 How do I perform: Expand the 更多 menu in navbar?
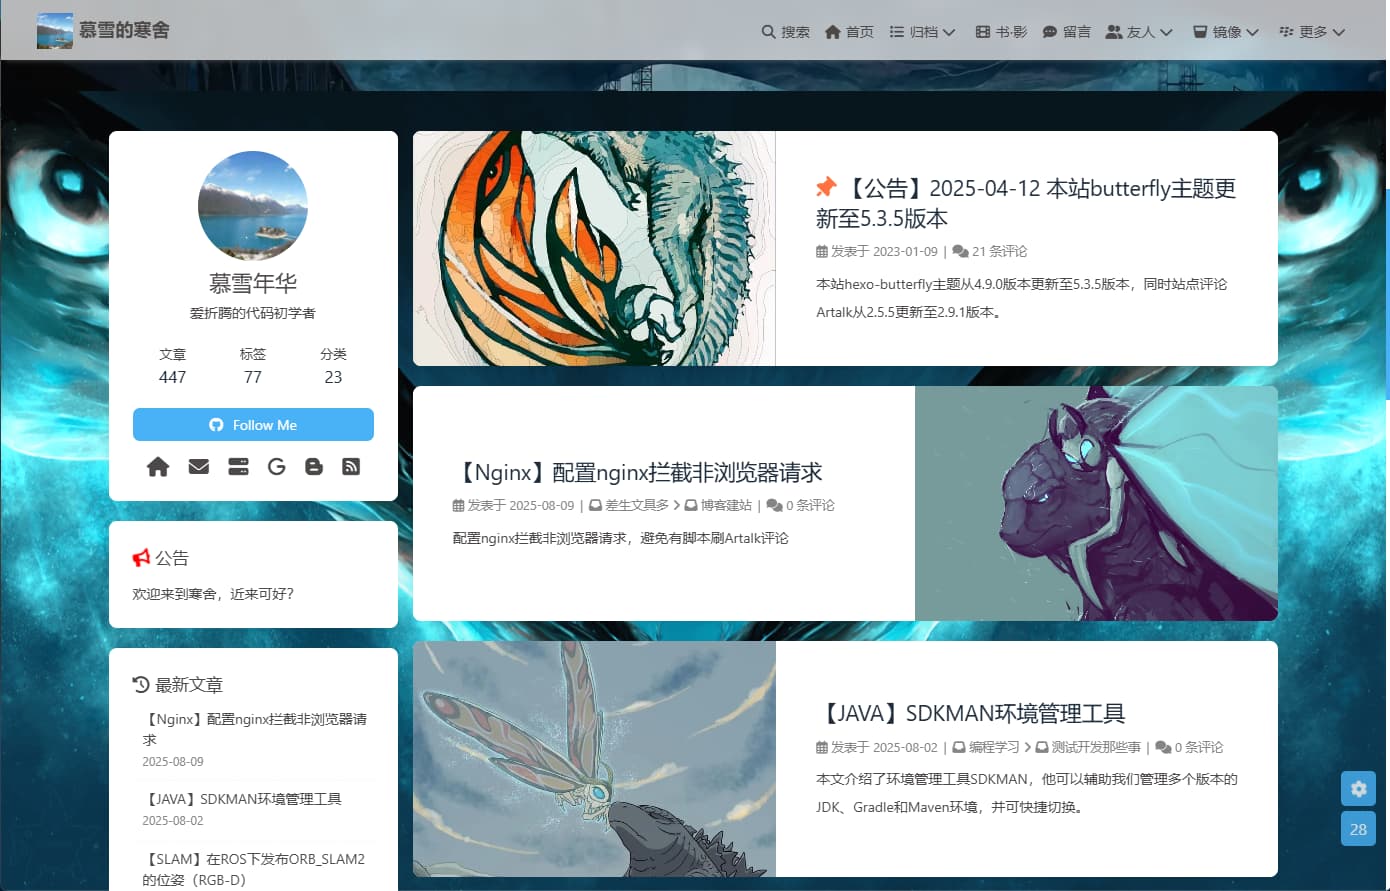pyautogui.click(x=1312, y=32)
